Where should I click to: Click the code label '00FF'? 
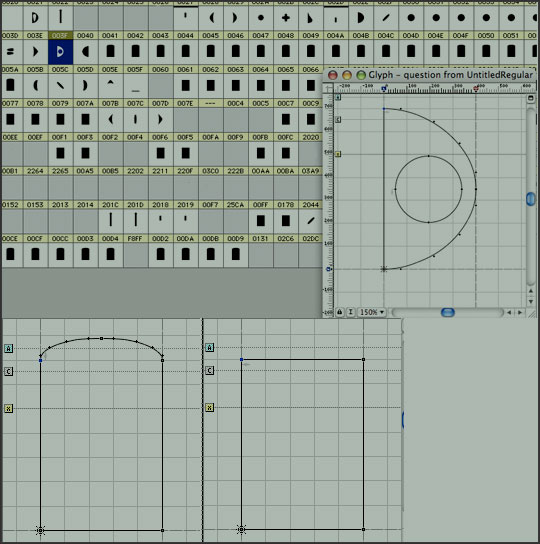pos(260,205)
